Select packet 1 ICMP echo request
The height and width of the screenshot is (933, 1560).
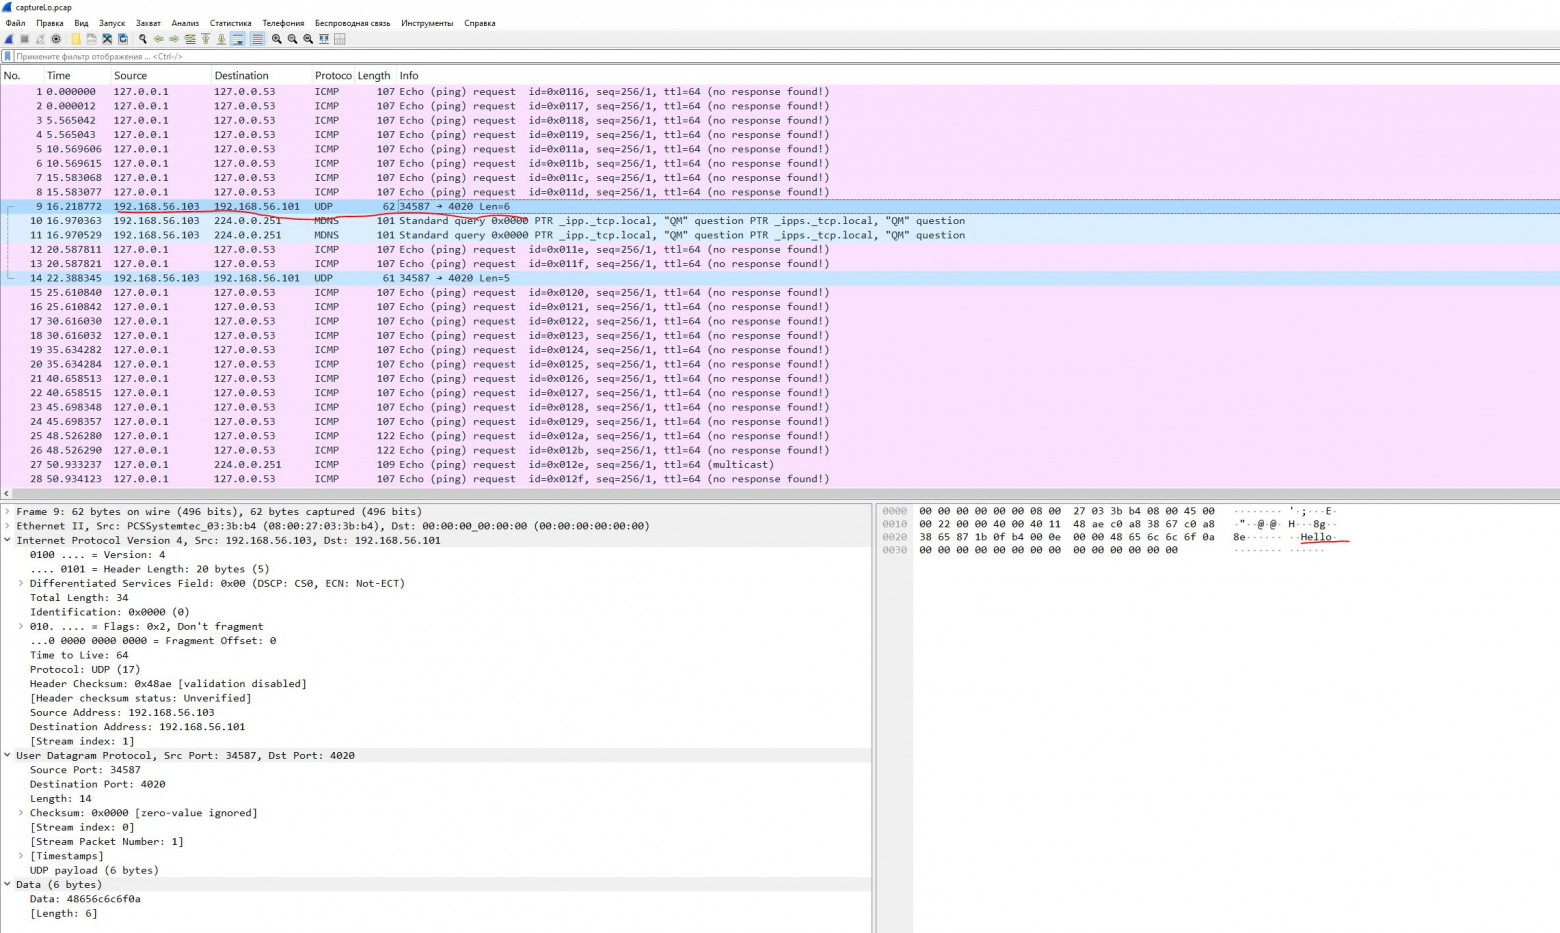780,92
